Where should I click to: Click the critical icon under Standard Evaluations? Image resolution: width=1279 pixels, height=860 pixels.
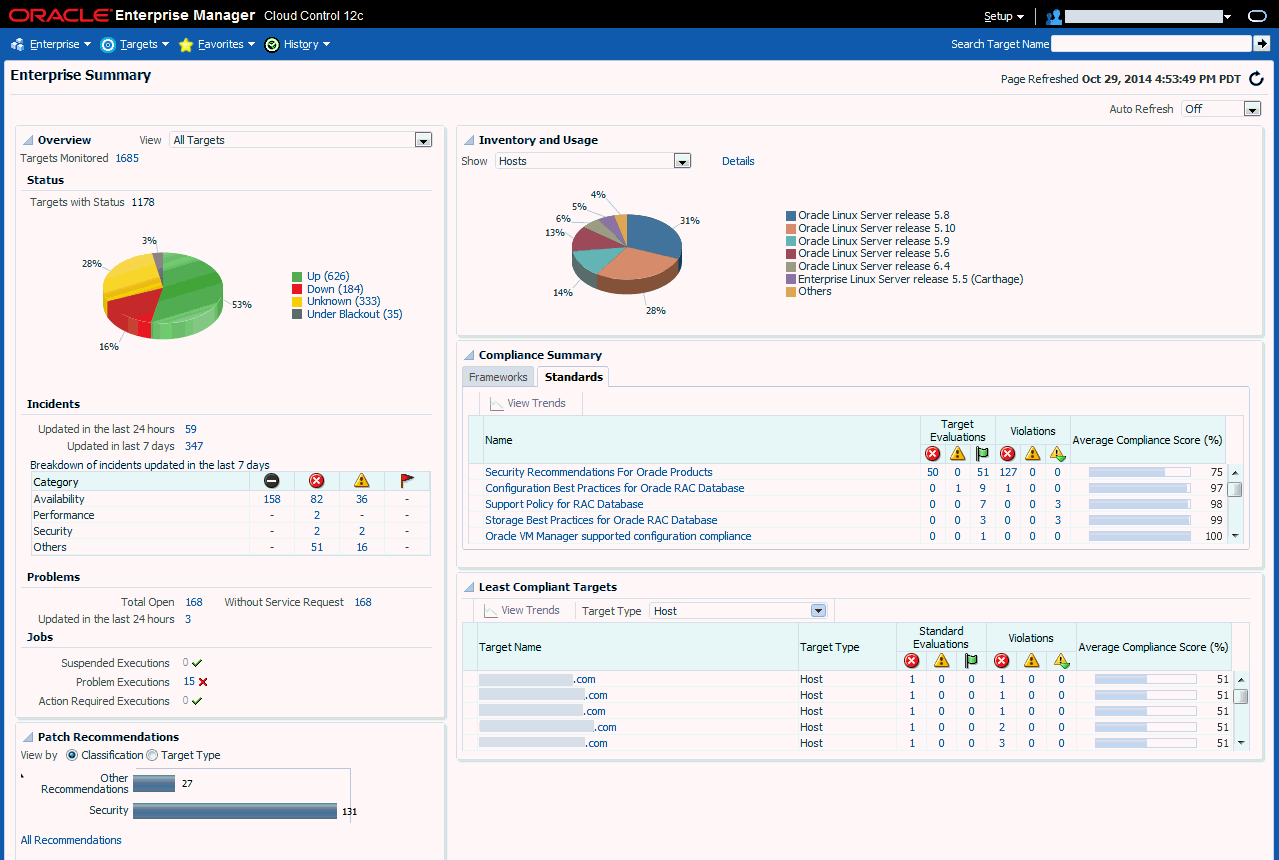click(912, 661)
